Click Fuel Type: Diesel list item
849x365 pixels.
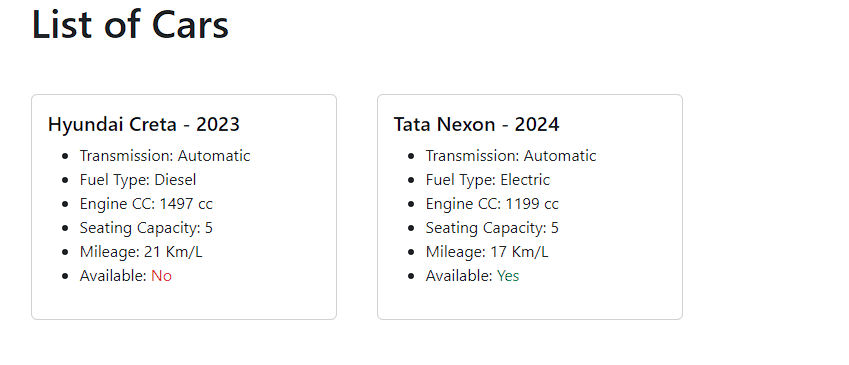(x=138, y=180)
